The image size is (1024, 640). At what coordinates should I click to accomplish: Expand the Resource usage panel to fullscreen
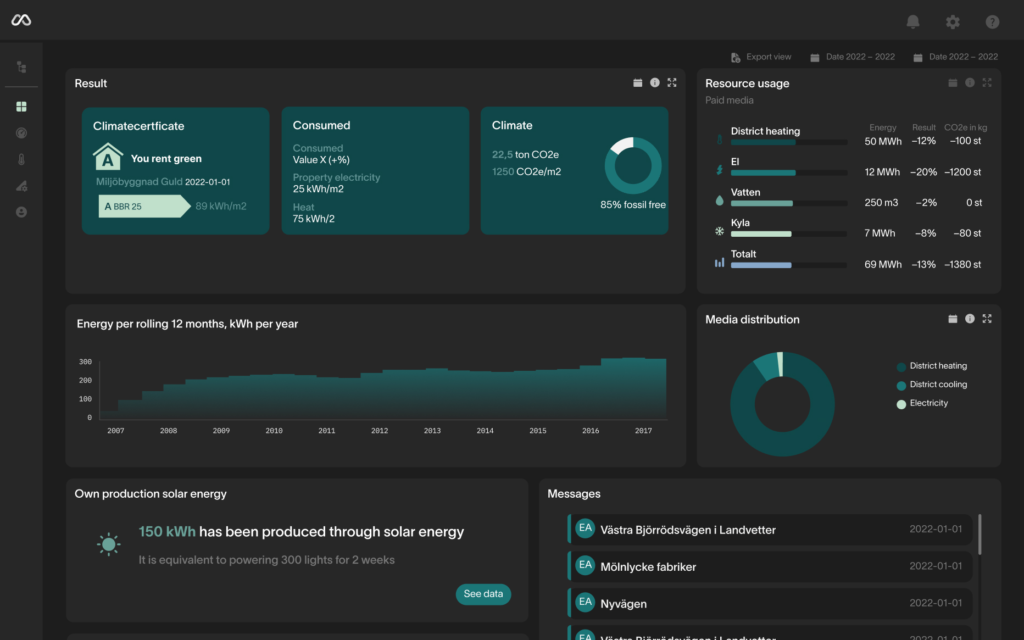[x=987, y=83]
